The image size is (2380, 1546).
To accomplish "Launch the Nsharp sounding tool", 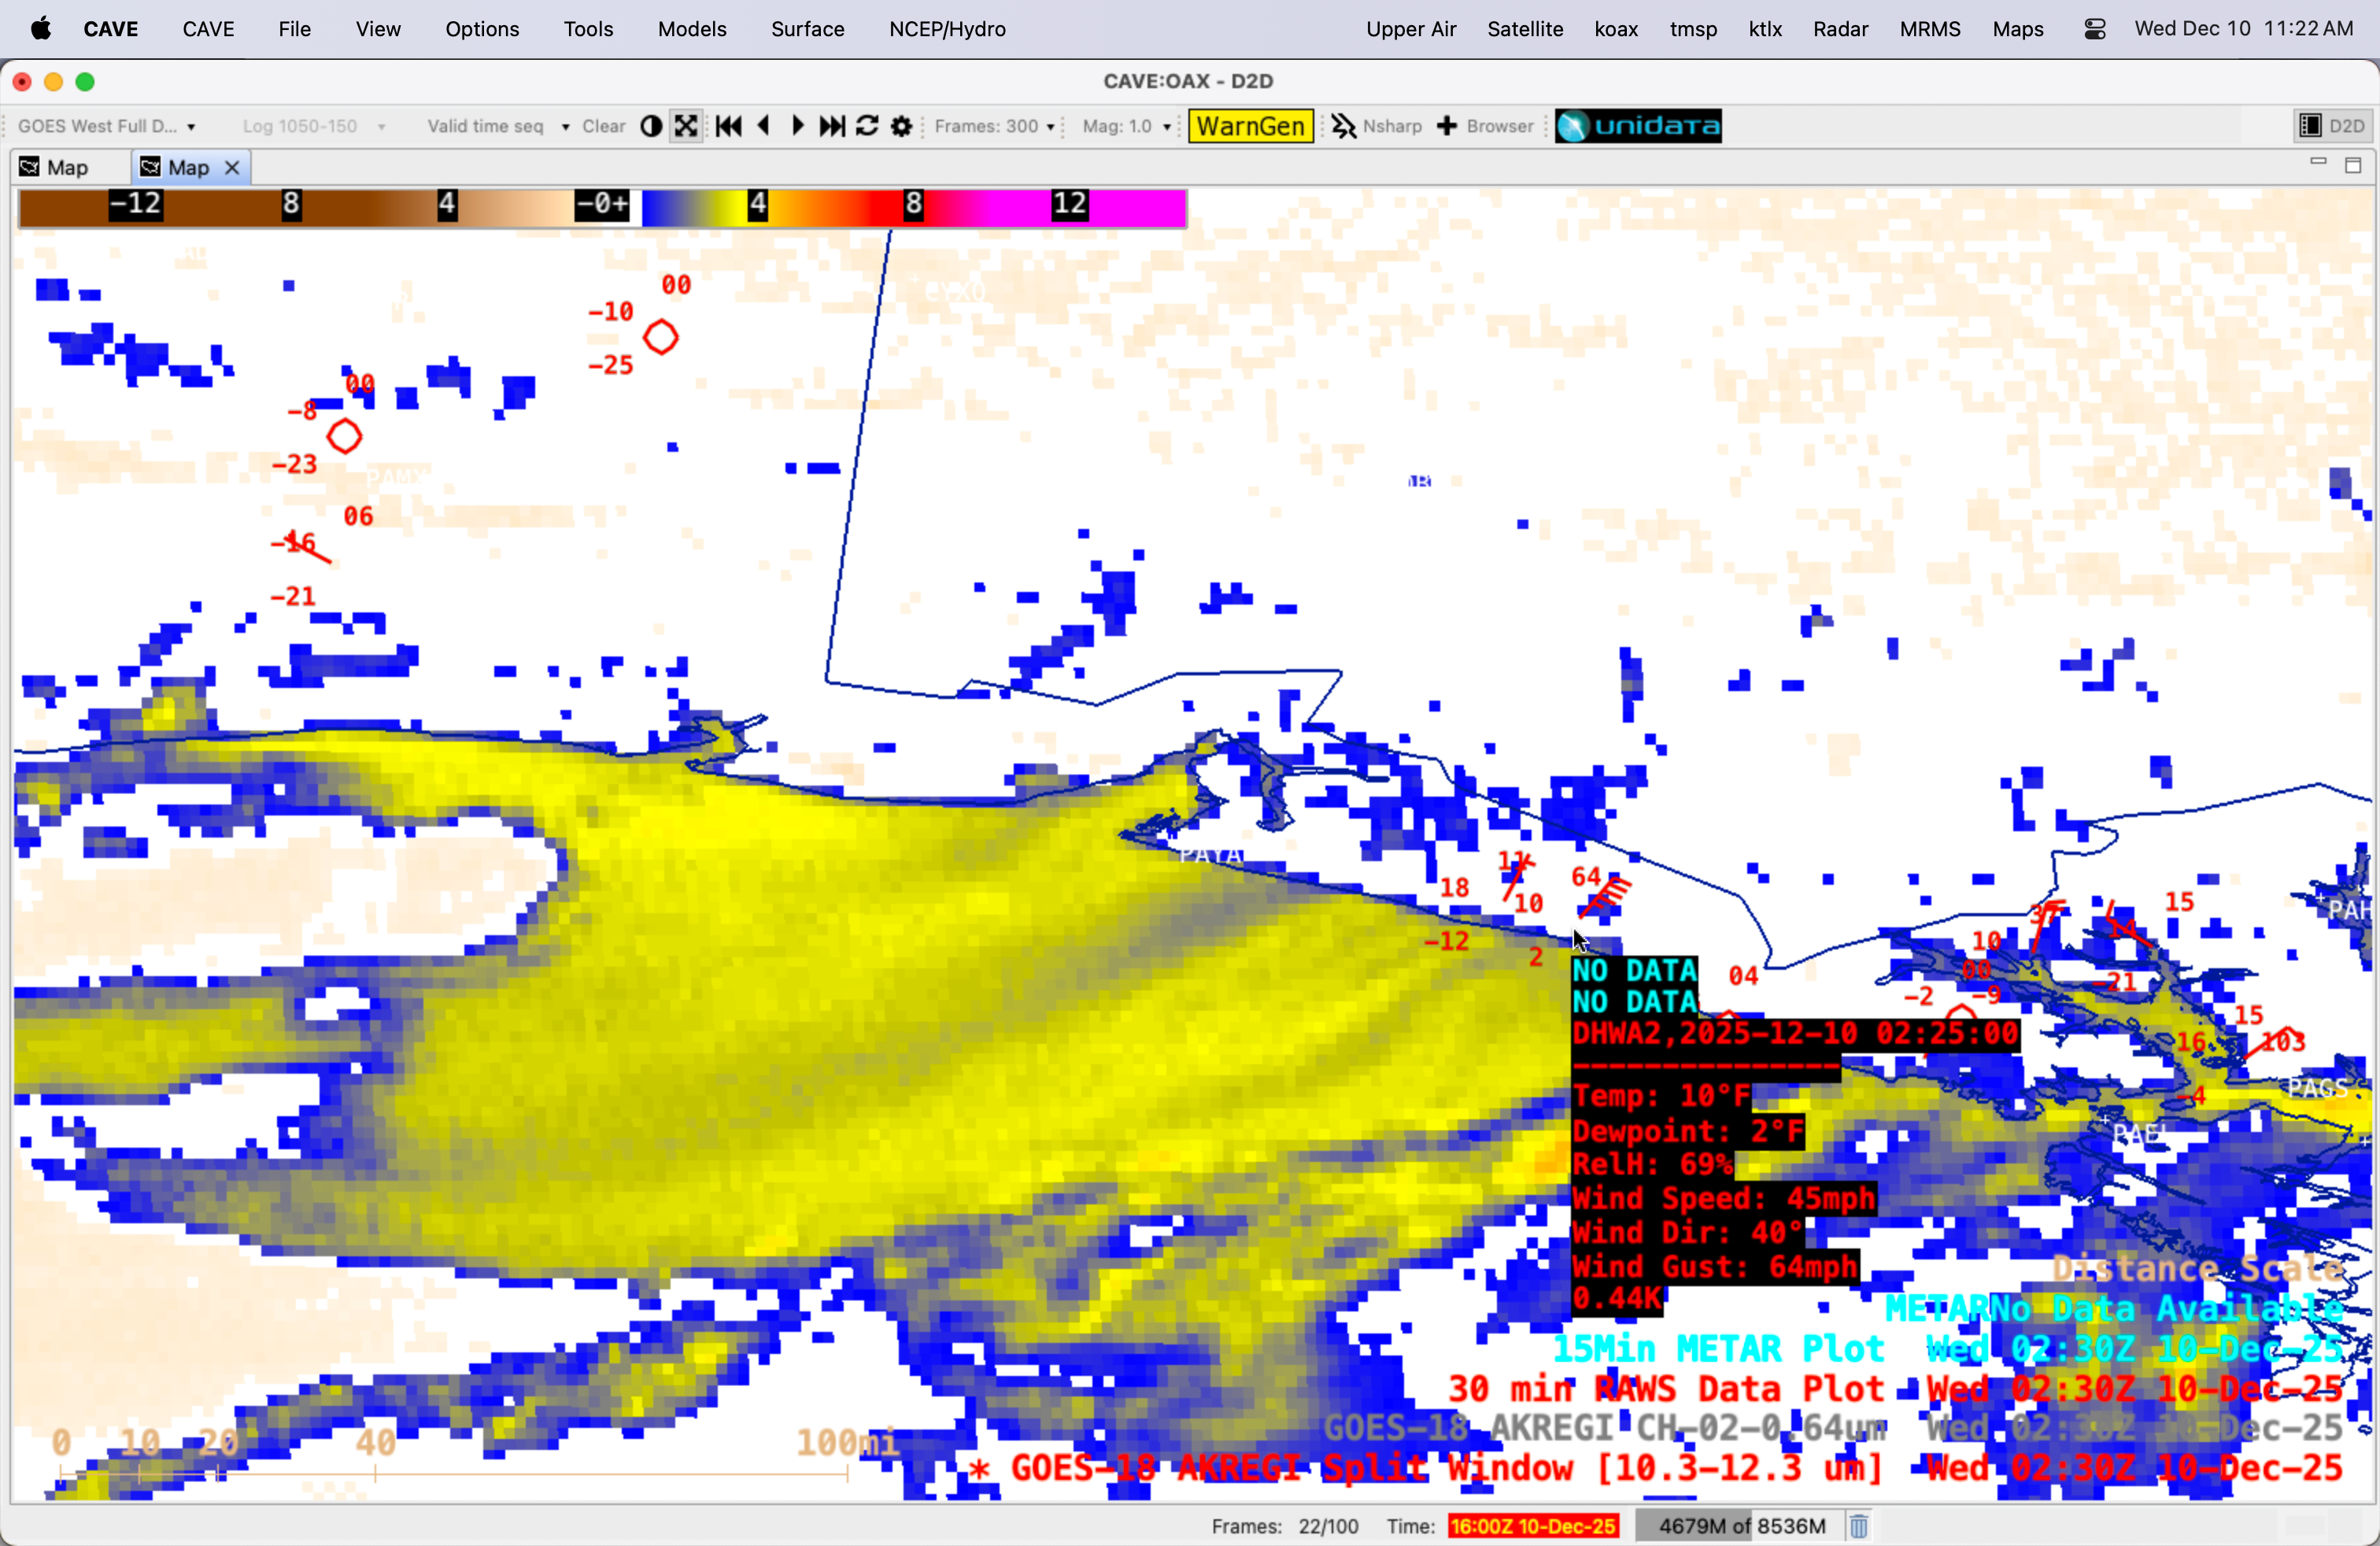I will [1377, 126].
